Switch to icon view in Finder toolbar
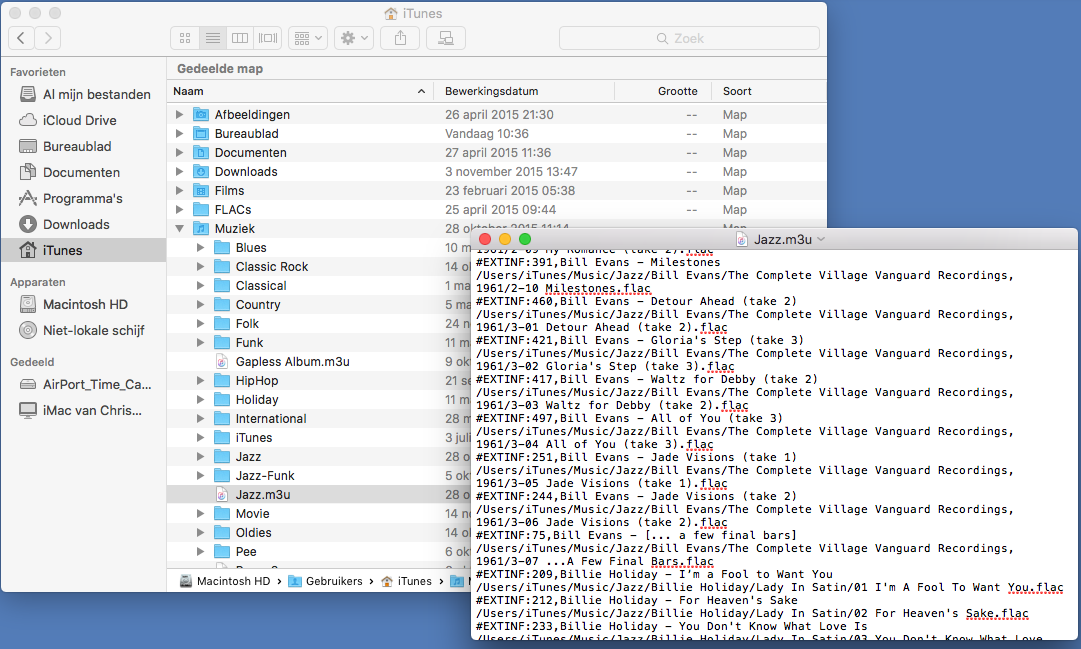This screenshot has height=649, width=1081. (185, 38)
